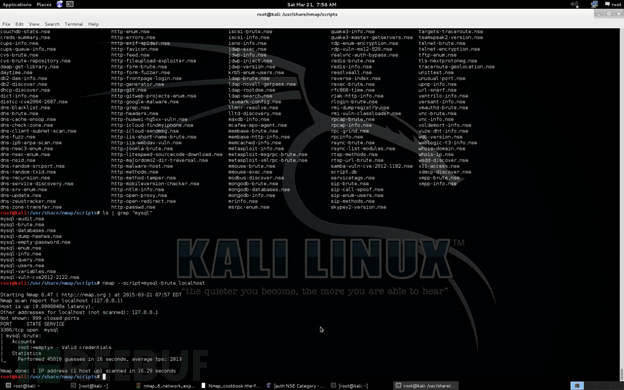Click the volume speaker icon

pos(575,4)
